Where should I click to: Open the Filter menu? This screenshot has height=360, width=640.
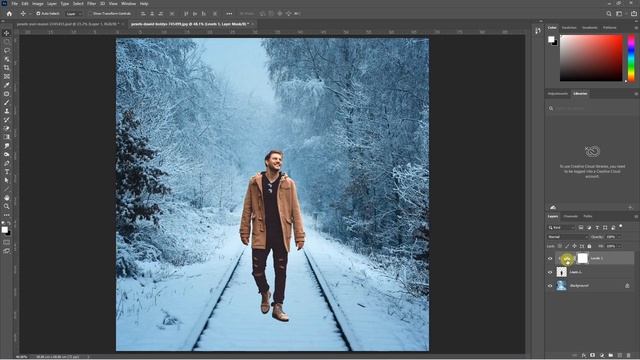[91, 4]
